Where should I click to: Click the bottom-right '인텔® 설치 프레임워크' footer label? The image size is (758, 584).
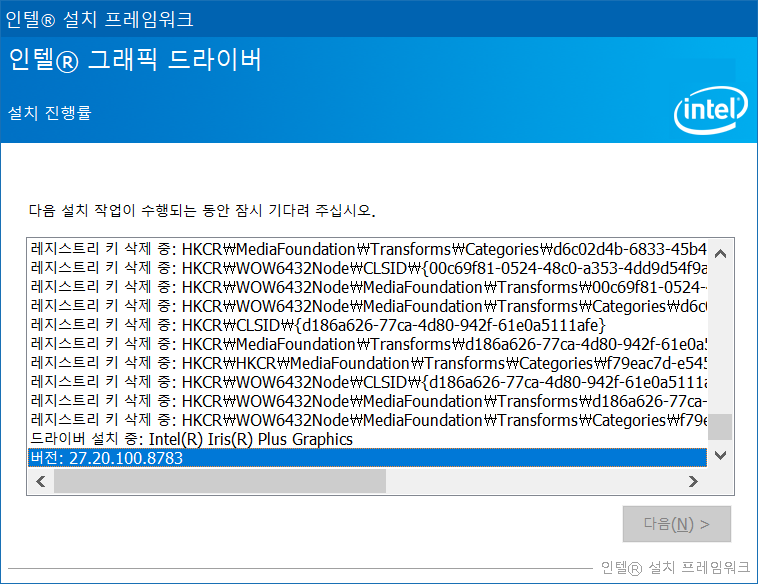pyautogui.click(x=675, y=568)
